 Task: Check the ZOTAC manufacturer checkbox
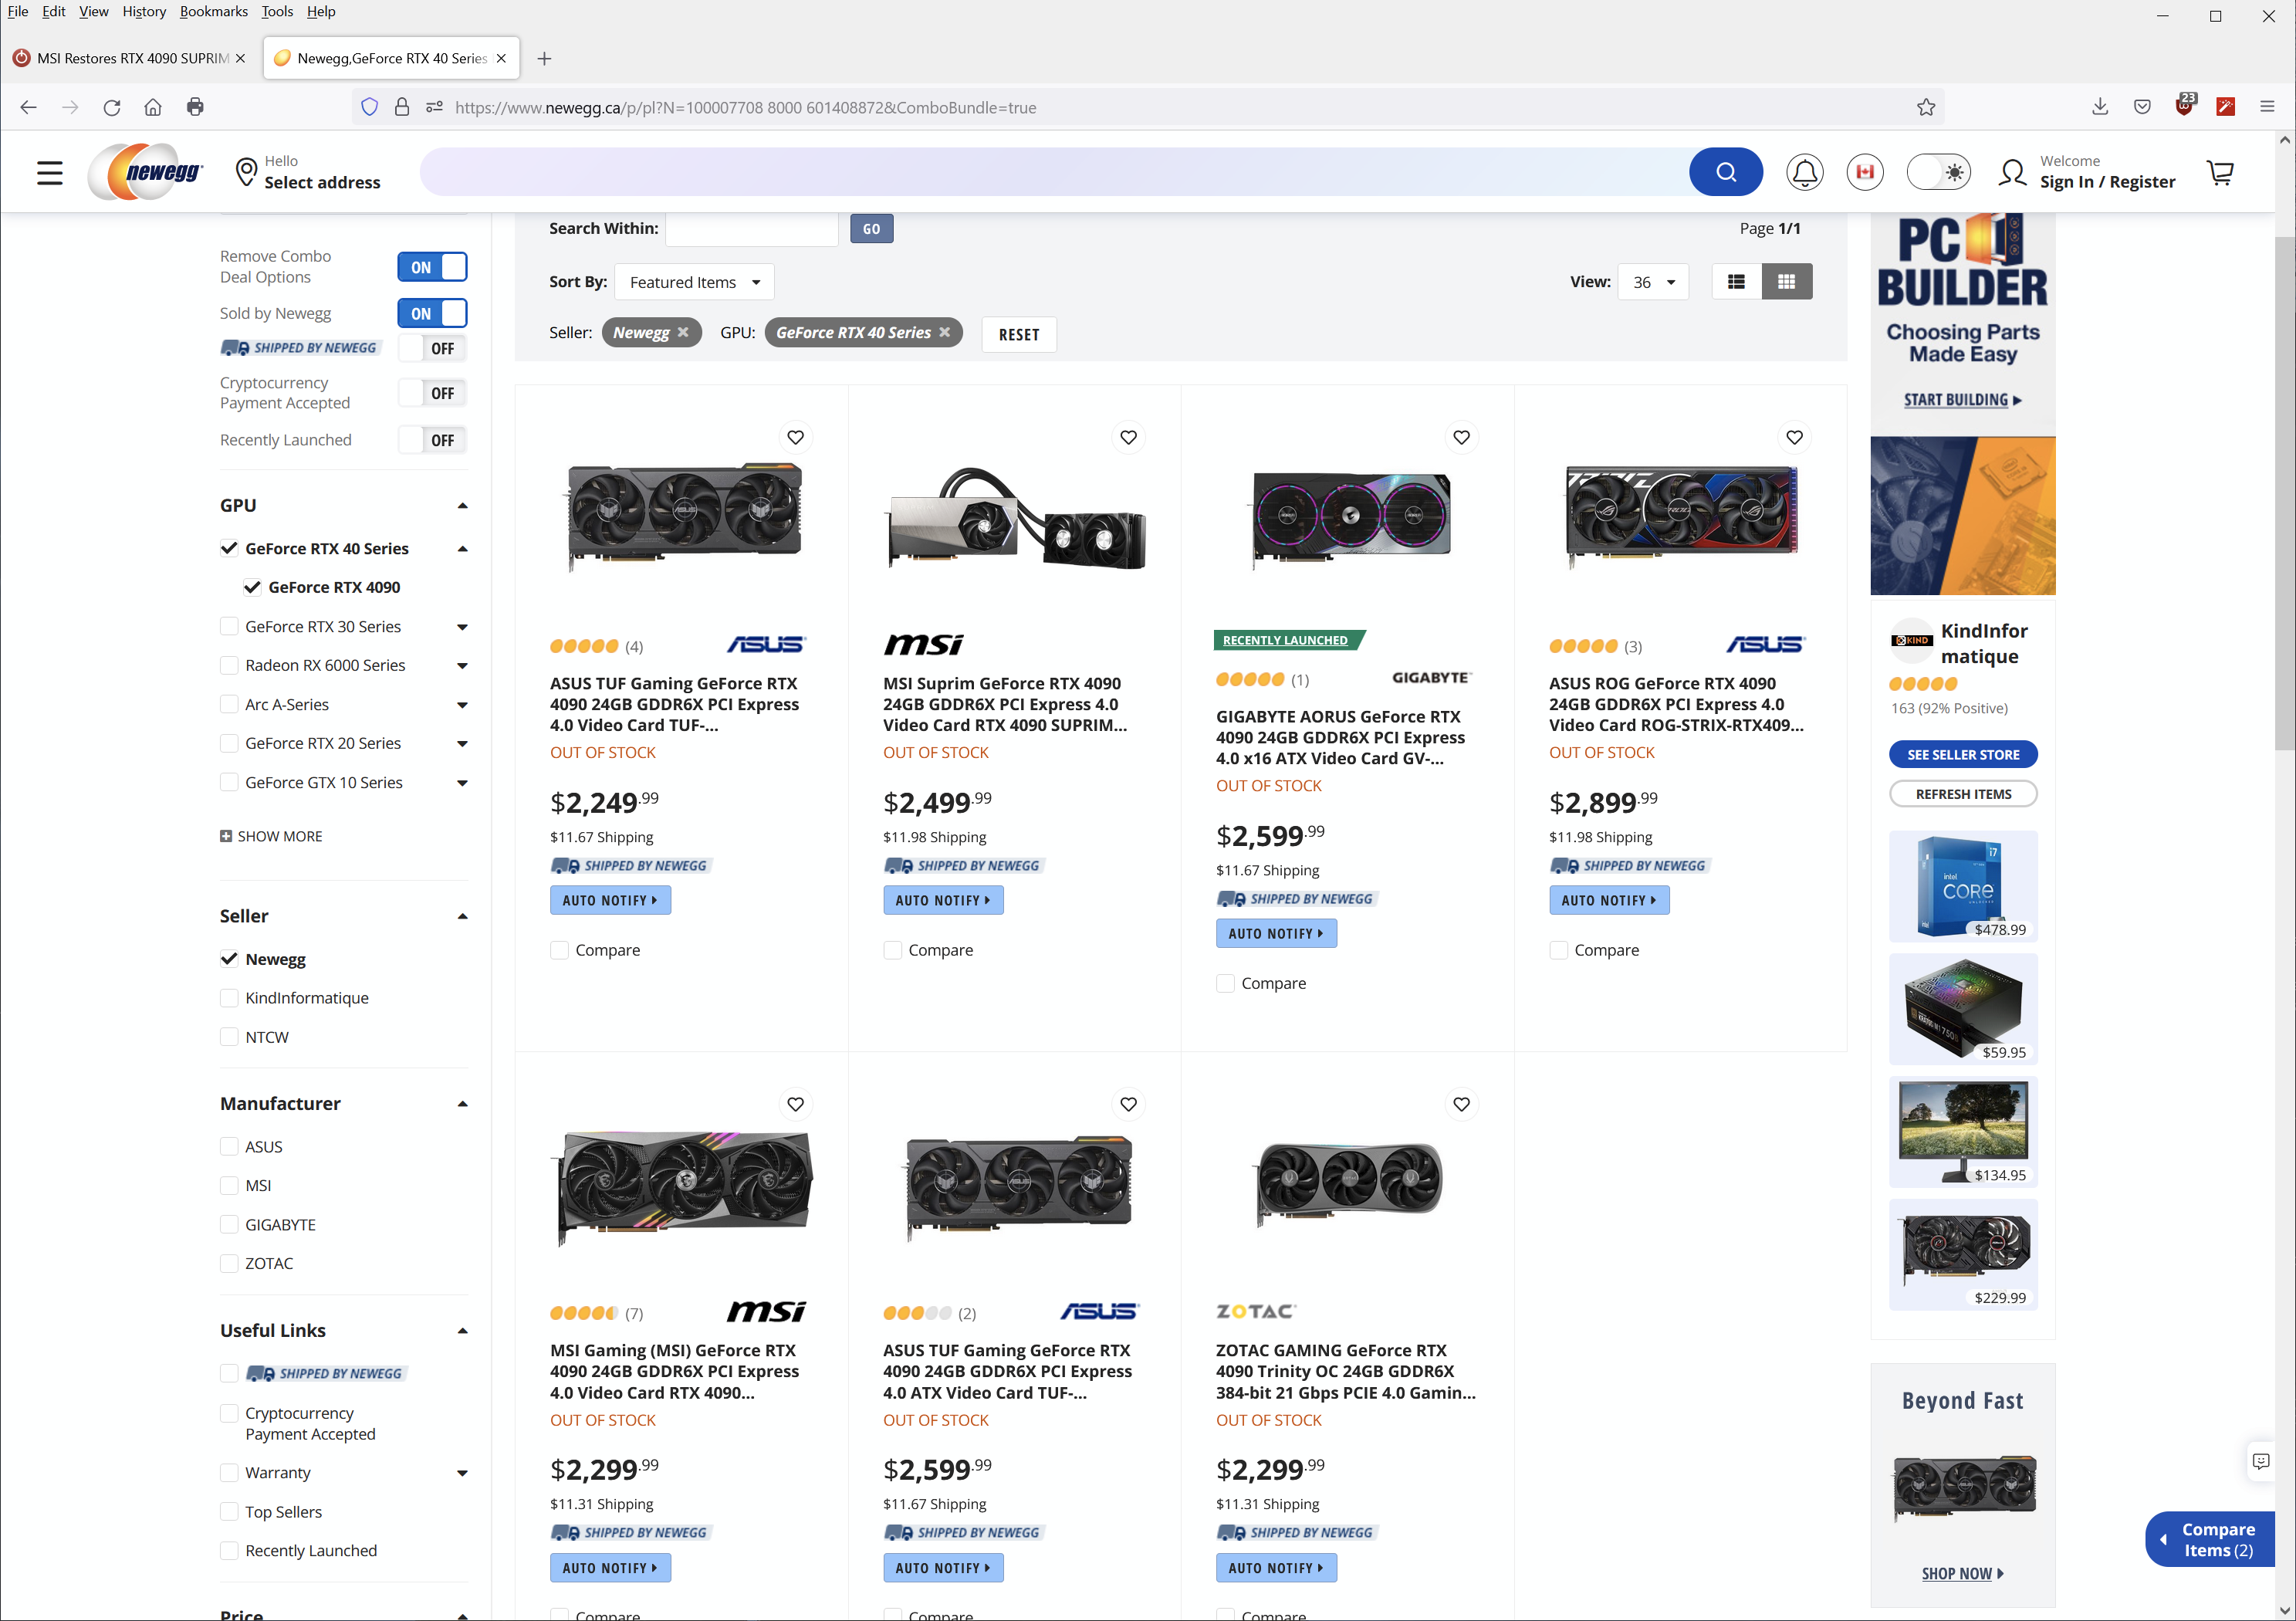pos(229,1263)
